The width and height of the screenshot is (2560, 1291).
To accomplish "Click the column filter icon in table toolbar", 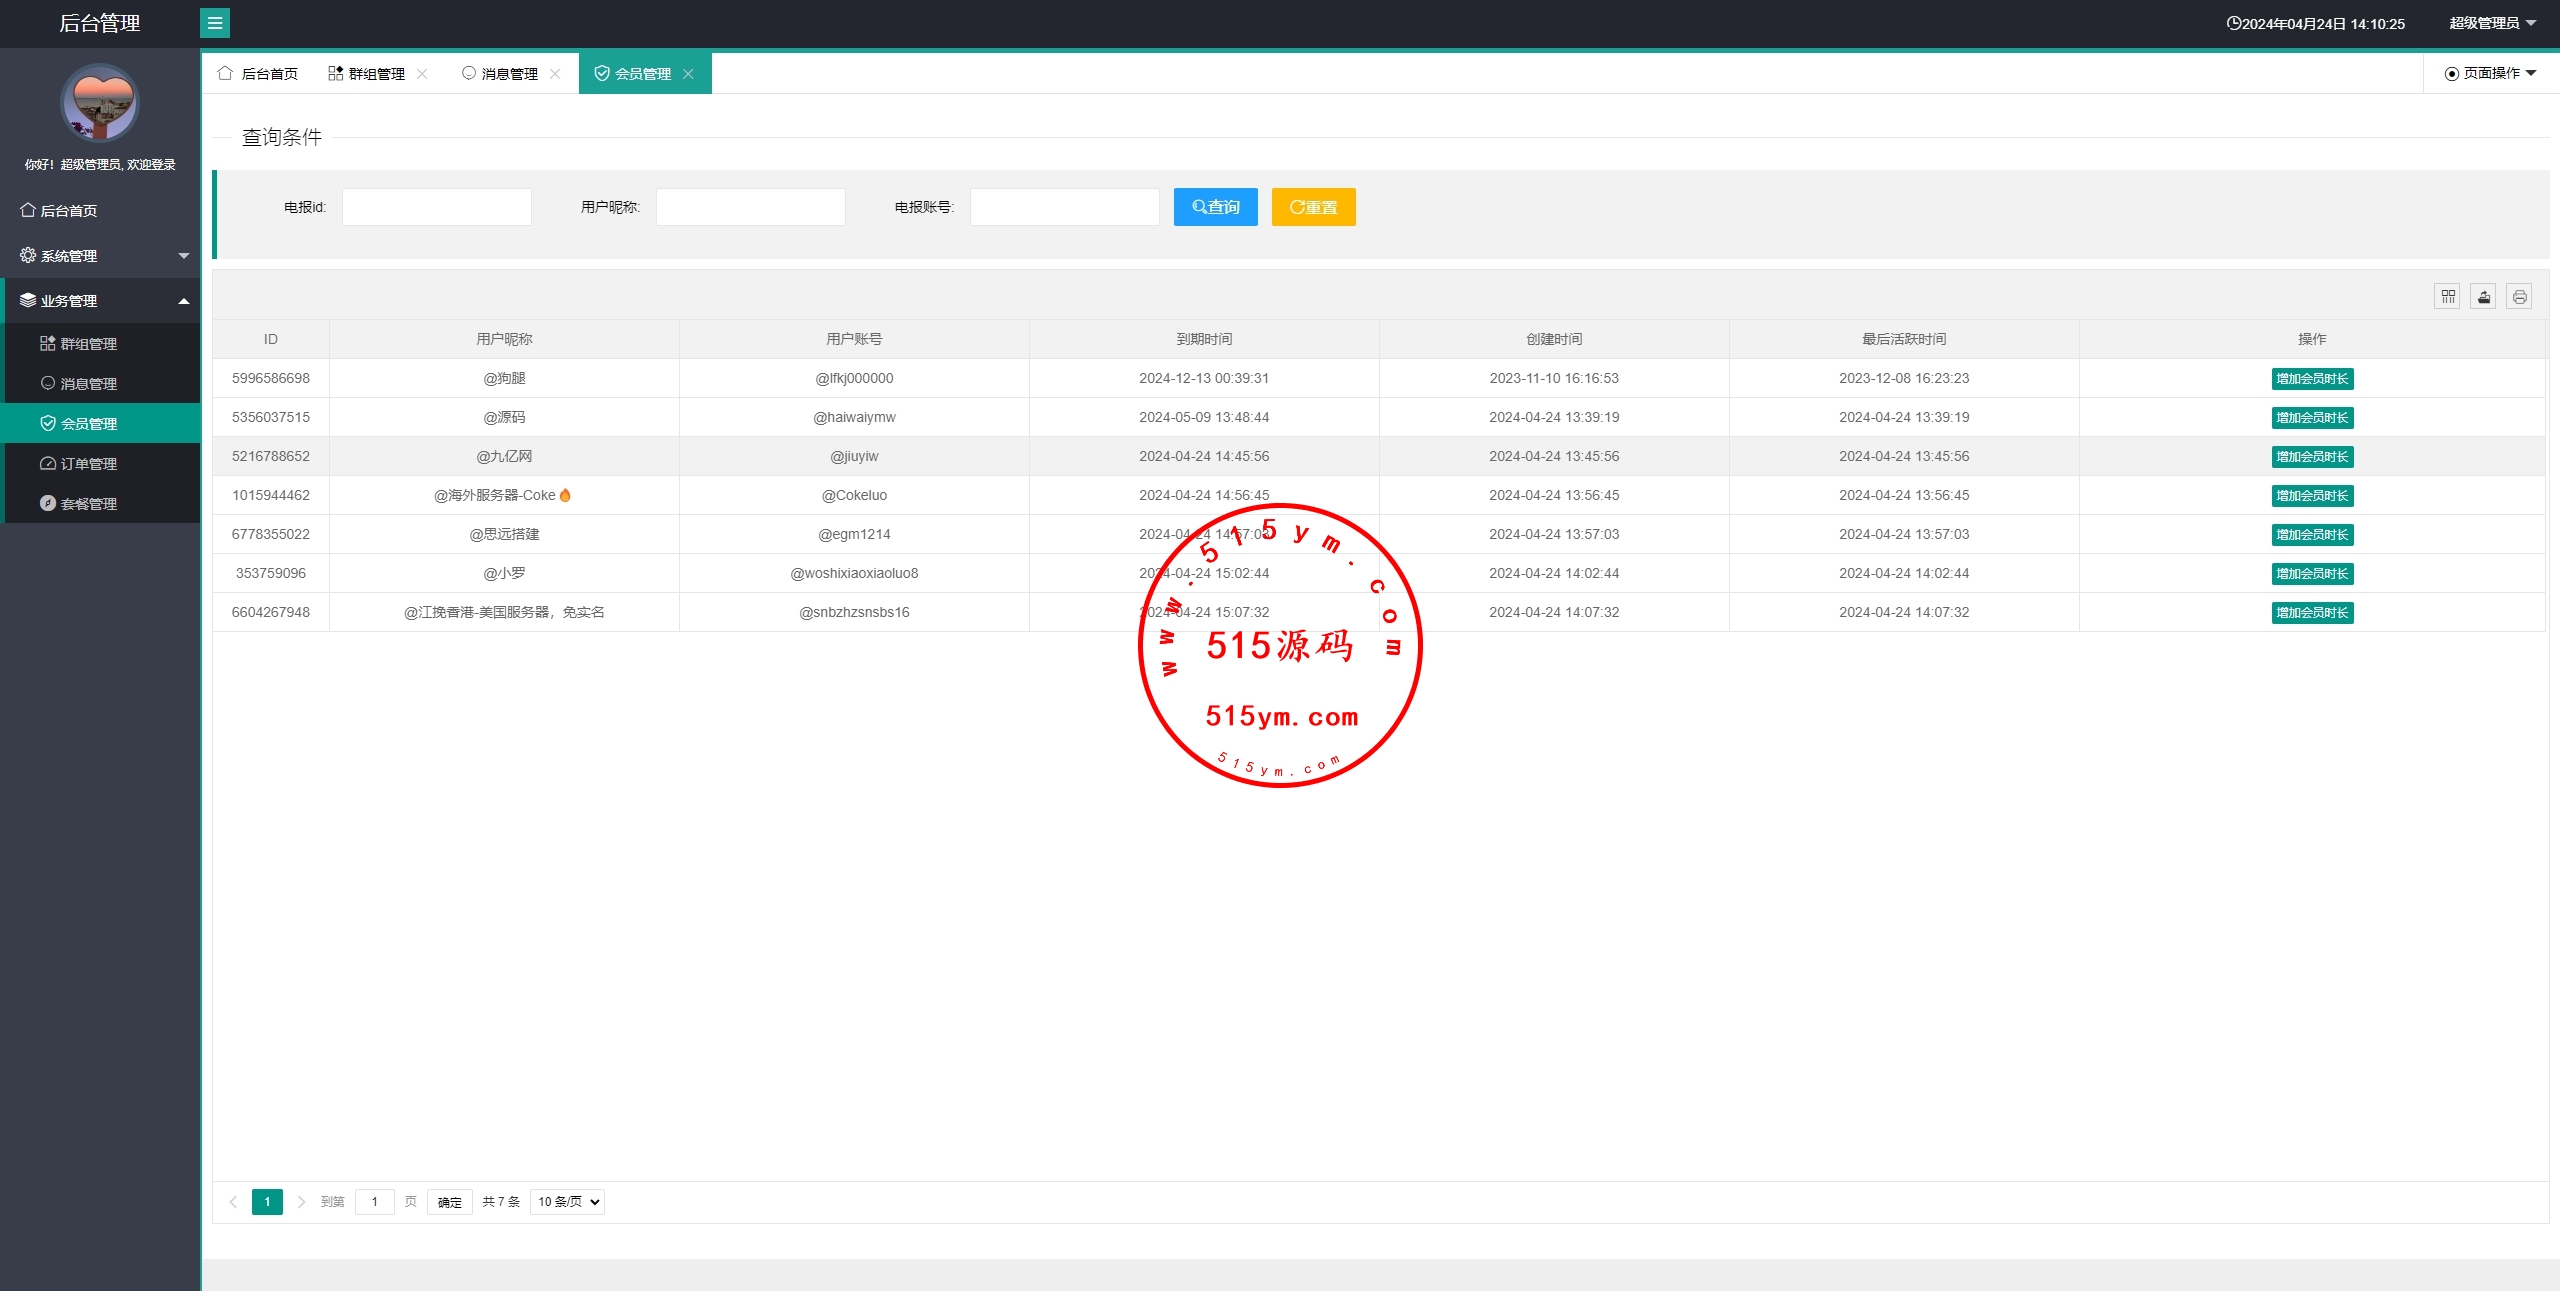I will (x=2447, y=297).
